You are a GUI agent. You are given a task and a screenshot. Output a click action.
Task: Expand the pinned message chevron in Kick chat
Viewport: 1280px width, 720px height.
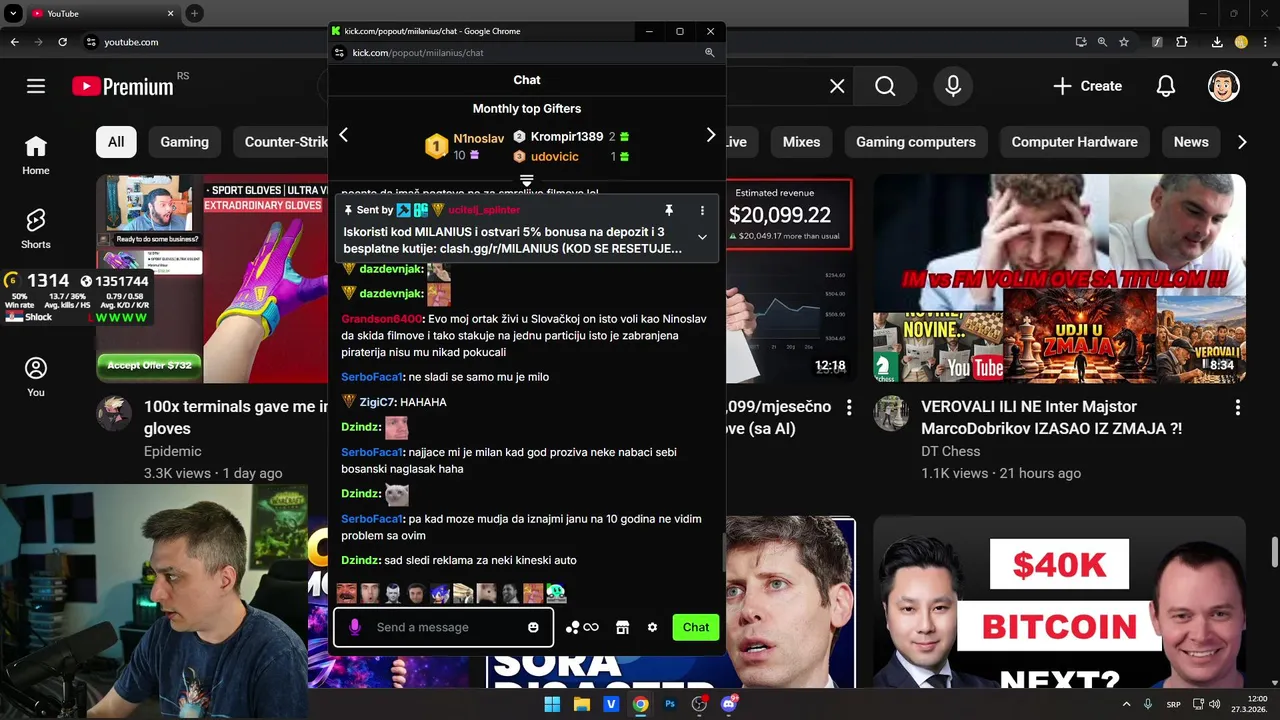702,237
